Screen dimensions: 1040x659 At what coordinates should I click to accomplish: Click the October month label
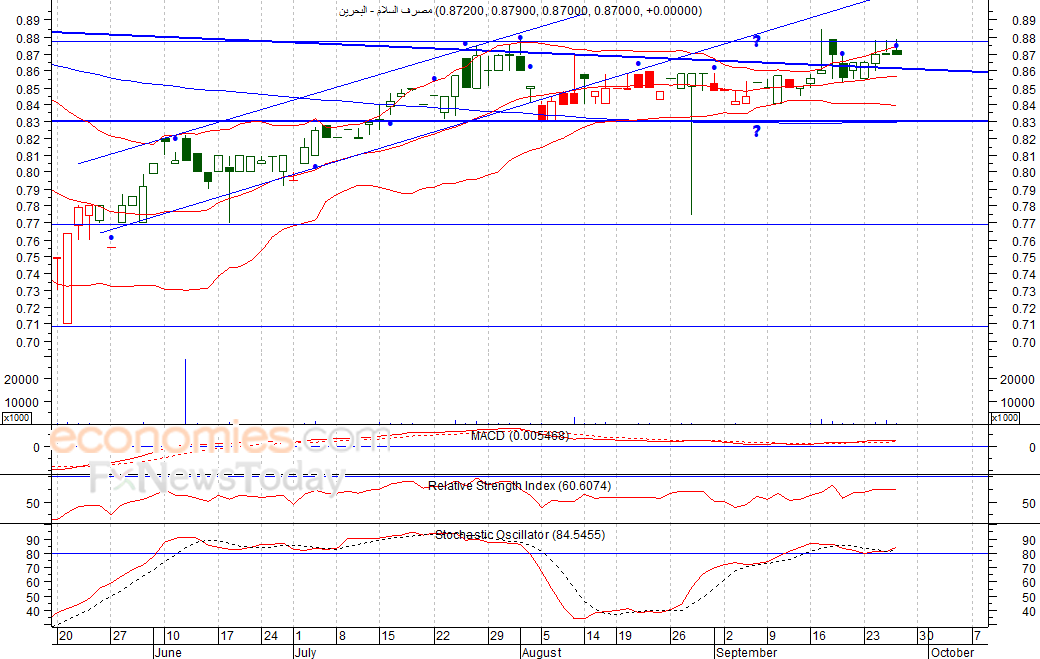click(x=952, y=652)
